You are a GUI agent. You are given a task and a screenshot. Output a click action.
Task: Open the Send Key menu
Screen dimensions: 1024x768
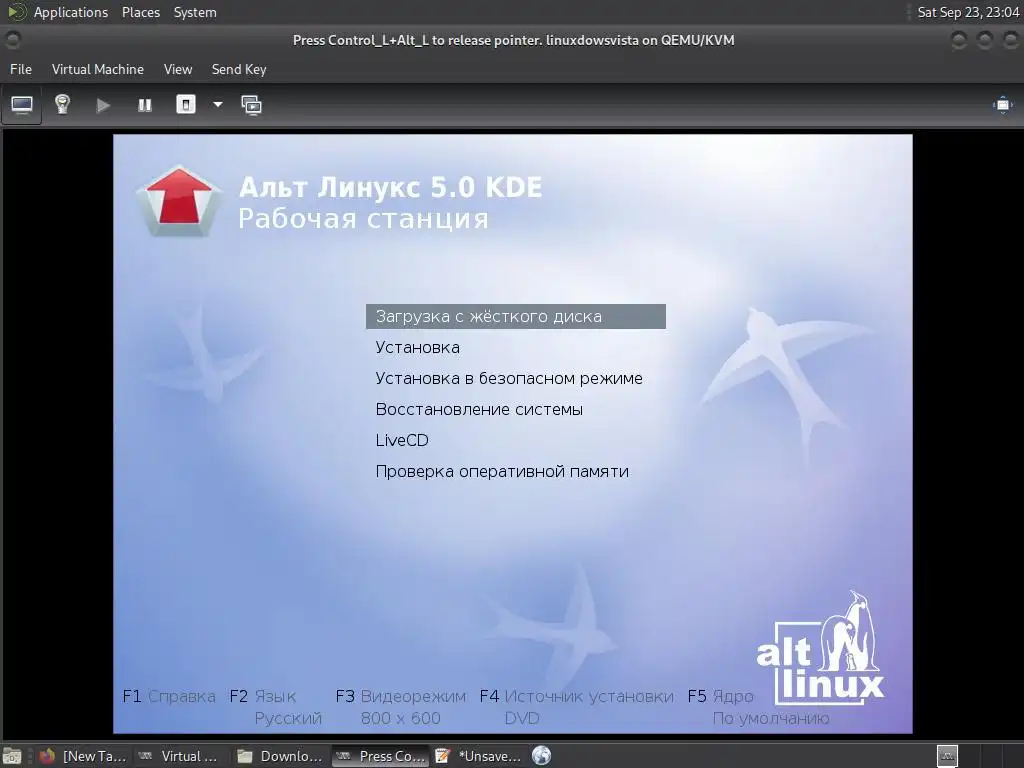(x=238, y=69)
